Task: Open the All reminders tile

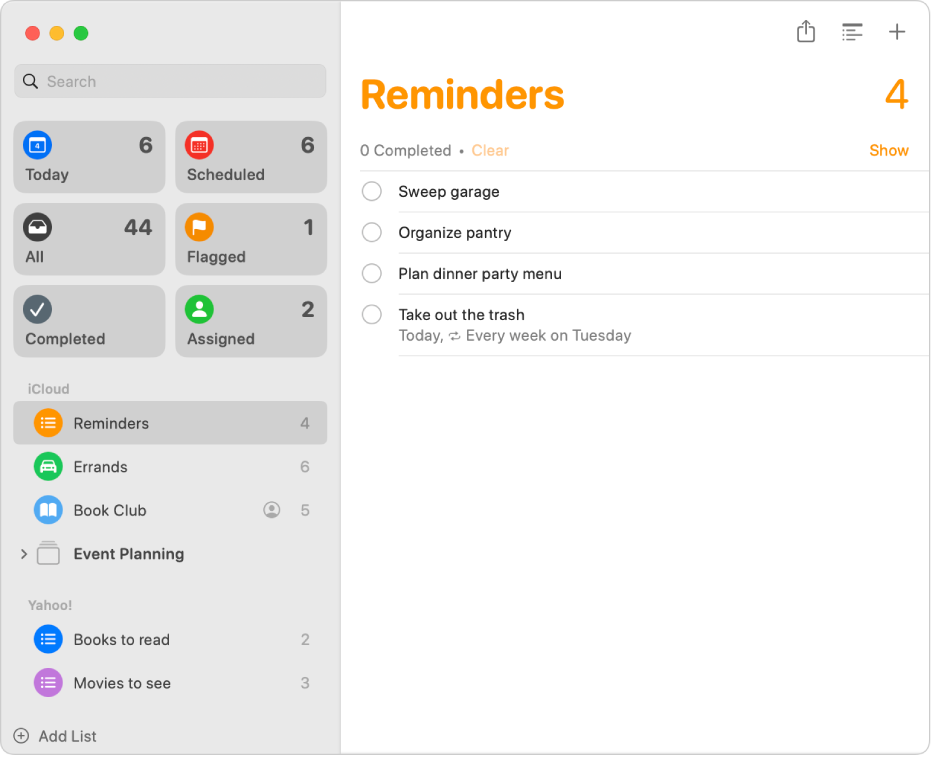Action: [x=89, y=239]
